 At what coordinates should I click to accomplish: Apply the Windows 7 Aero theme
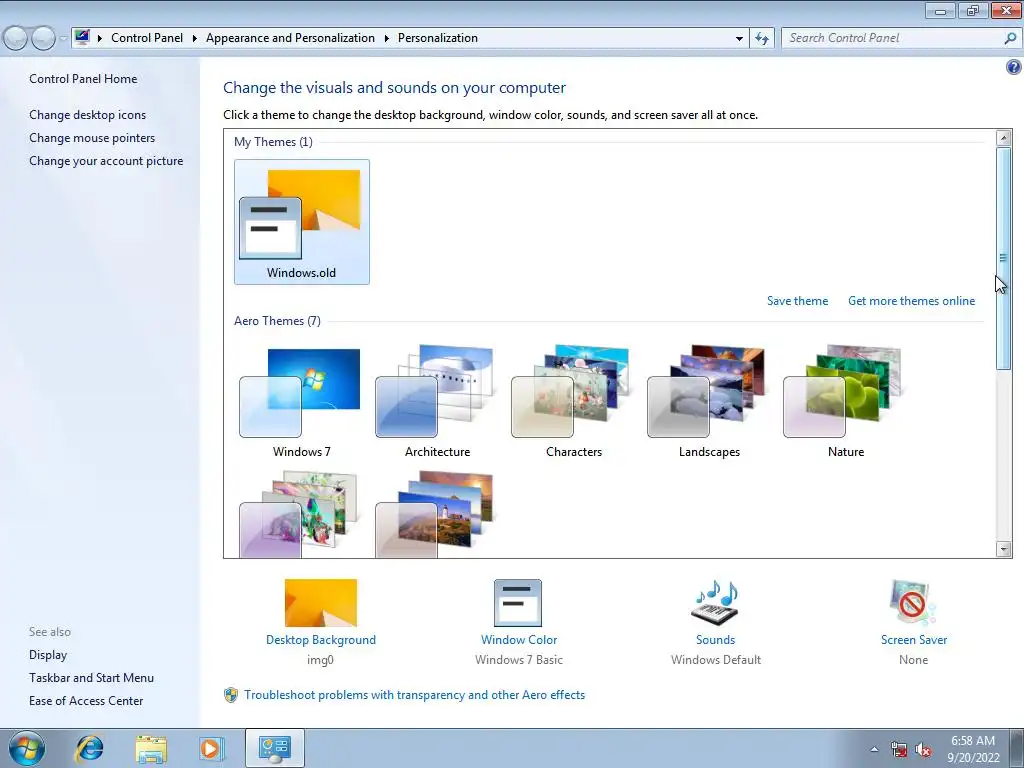tap(301, 403)
